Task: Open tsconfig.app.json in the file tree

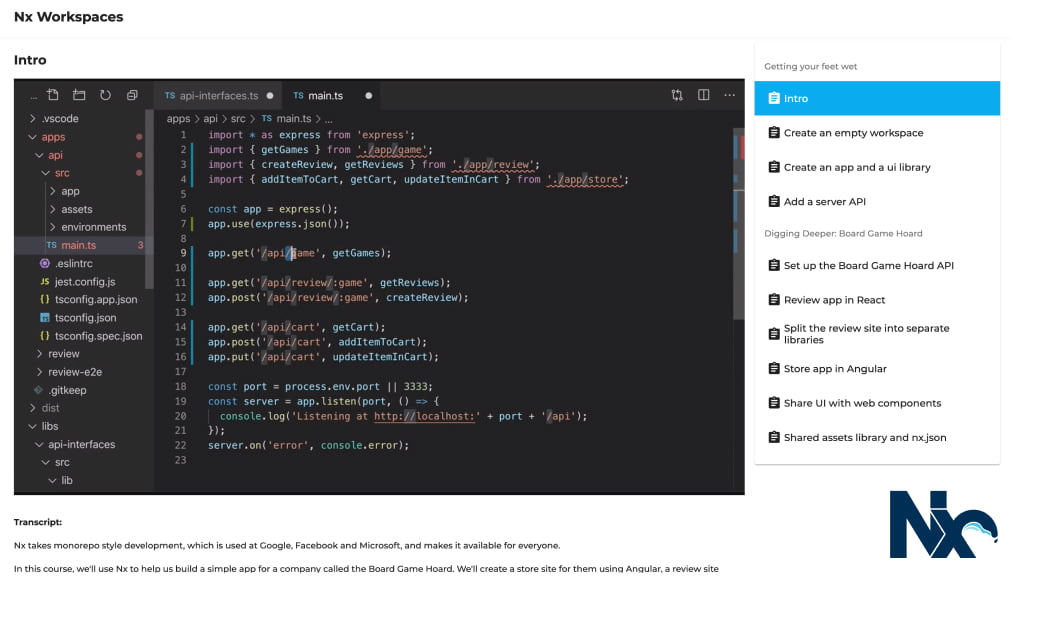Action: tap(96, 299)
